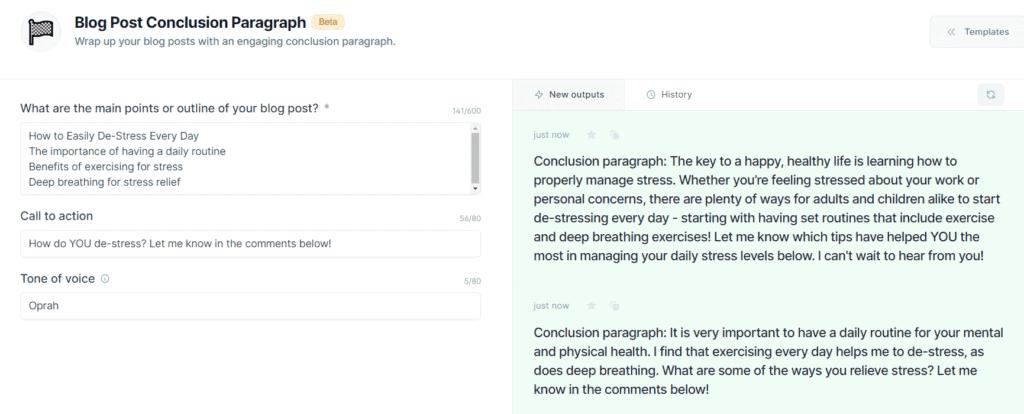
Task: Click the Beta badge next to title
Action: click(x=328, y=22)
